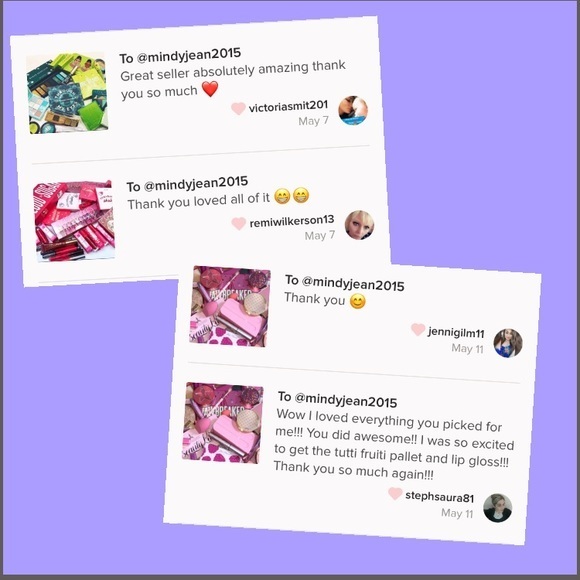Open the red lipstick bundle thumbnail
The height and width of the screenshot is (580, 580).
tap(74, 221)
